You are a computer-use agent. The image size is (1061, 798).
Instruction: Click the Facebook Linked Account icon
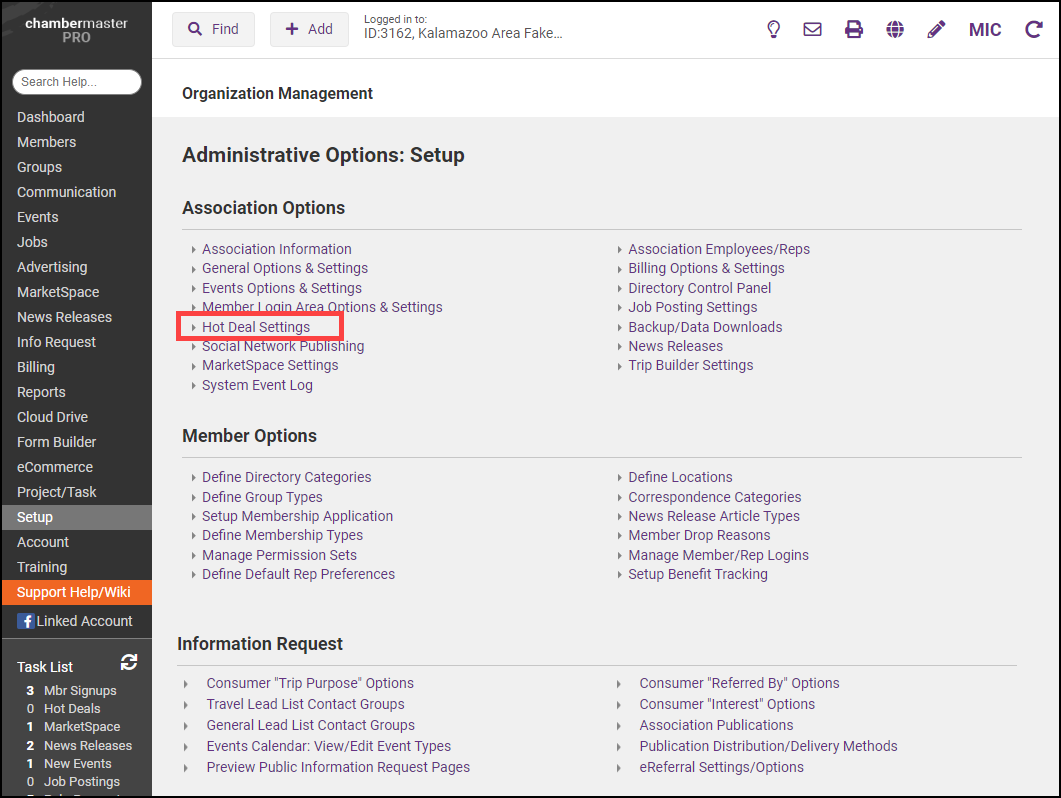point(26,621)
